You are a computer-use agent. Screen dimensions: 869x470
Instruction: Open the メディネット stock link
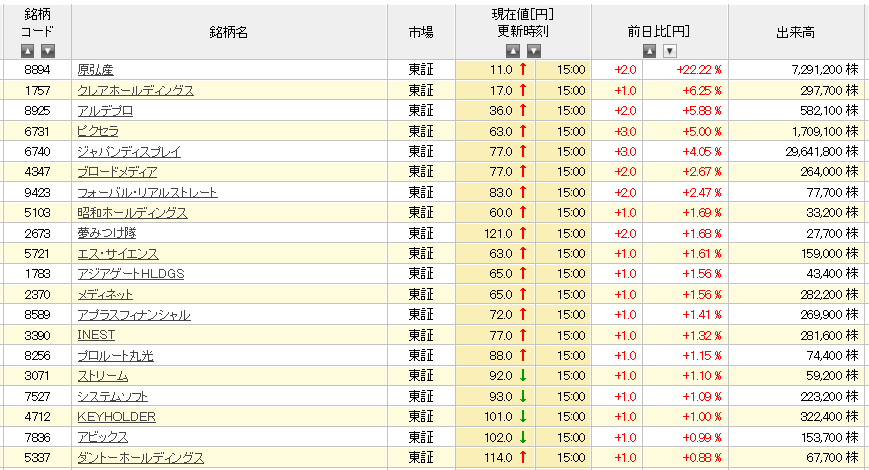[x=105, y=294]
